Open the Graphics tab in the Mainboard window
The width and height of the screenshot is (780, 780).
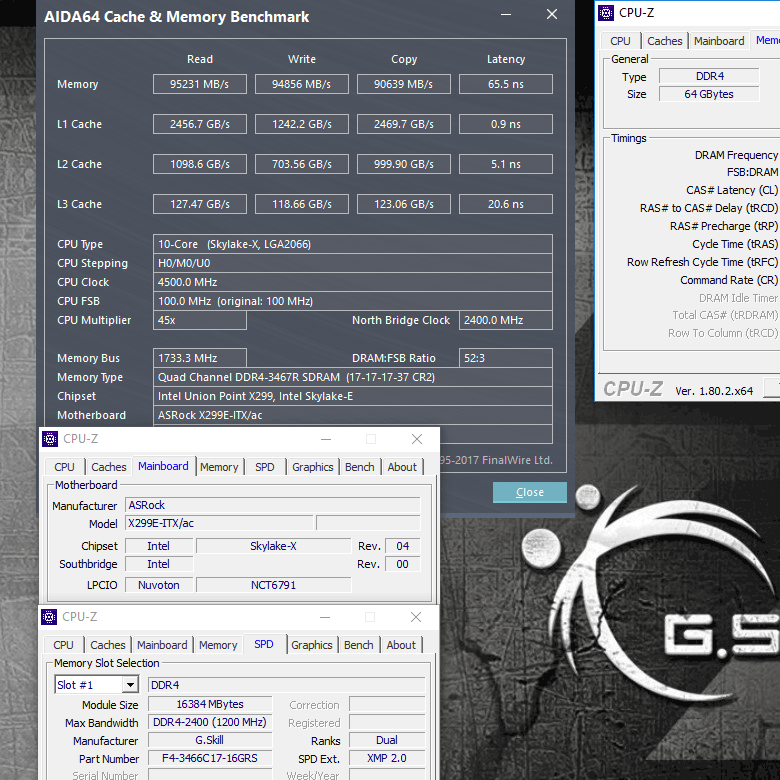pyautogui.click(x=312, y=467)
